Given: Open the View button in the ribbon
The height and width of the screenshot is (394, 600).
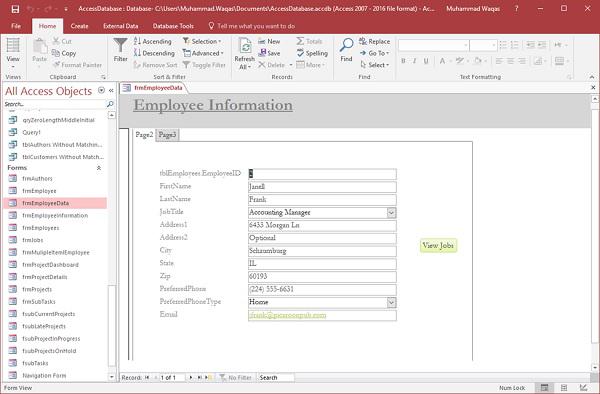Looking at the screenshot, I should tap(13, 53).
